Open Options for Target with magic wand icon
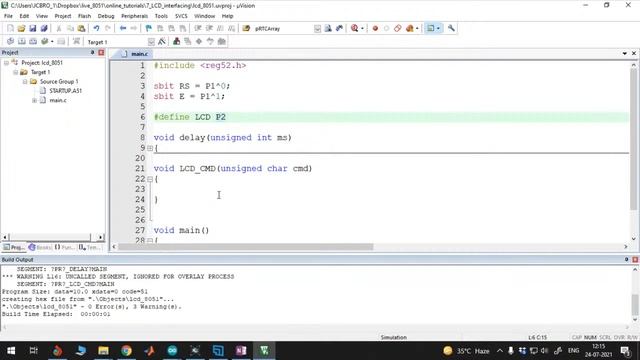Screen dimensions: 640x360 pyautogui.click(x=162, y=41)
